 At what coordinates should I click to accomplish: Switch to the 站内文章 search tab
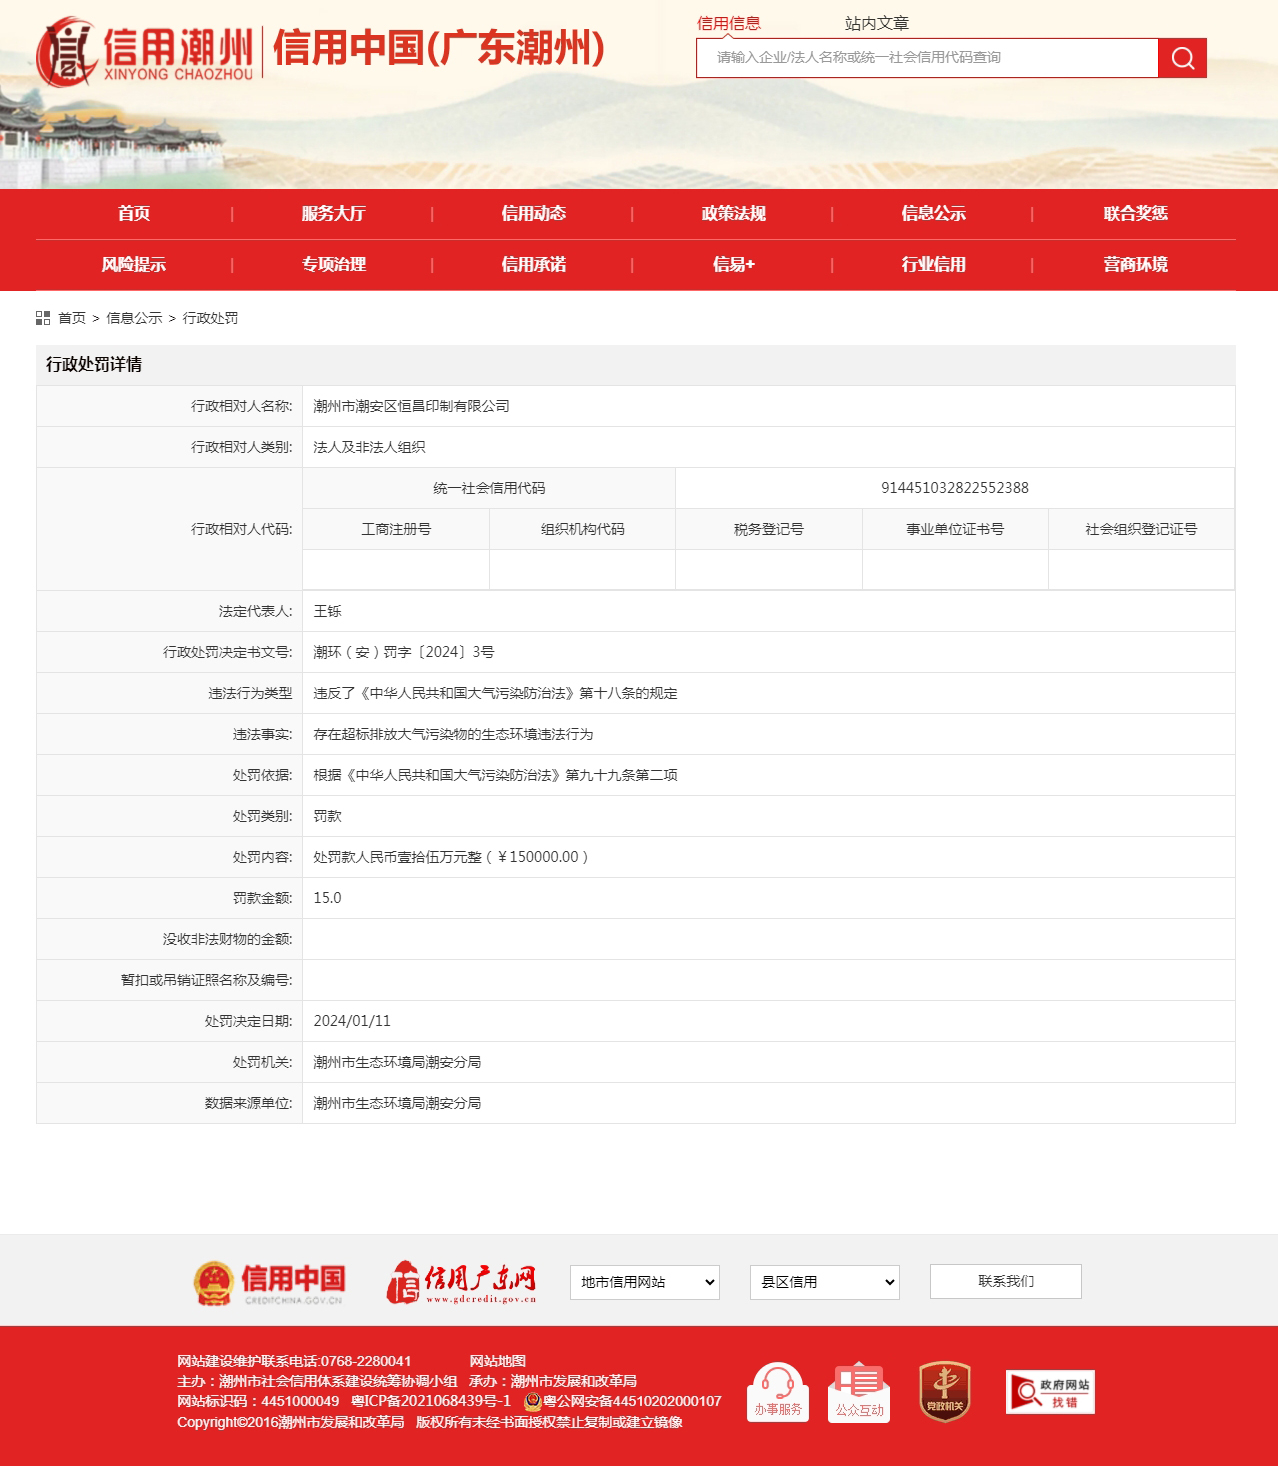877,23
